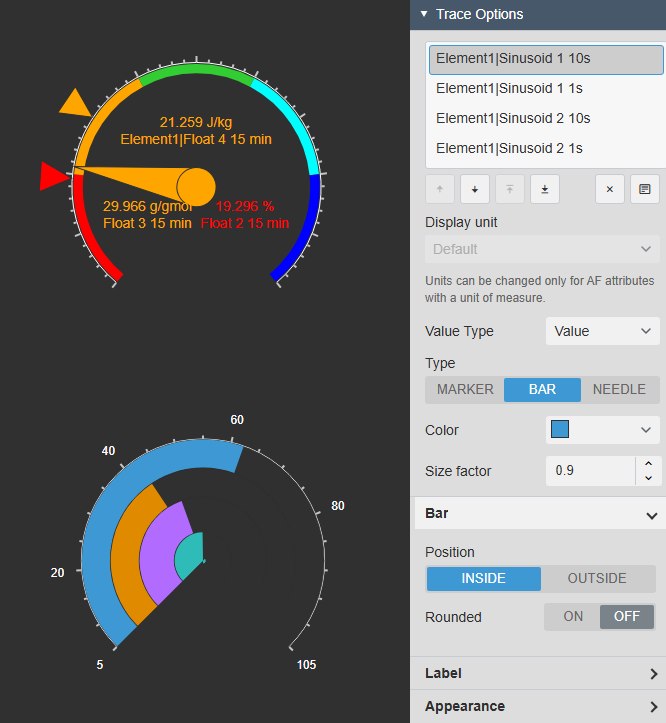Click the Size factor input field
This screenshot has height=723, width=666.
click(590, 471)
